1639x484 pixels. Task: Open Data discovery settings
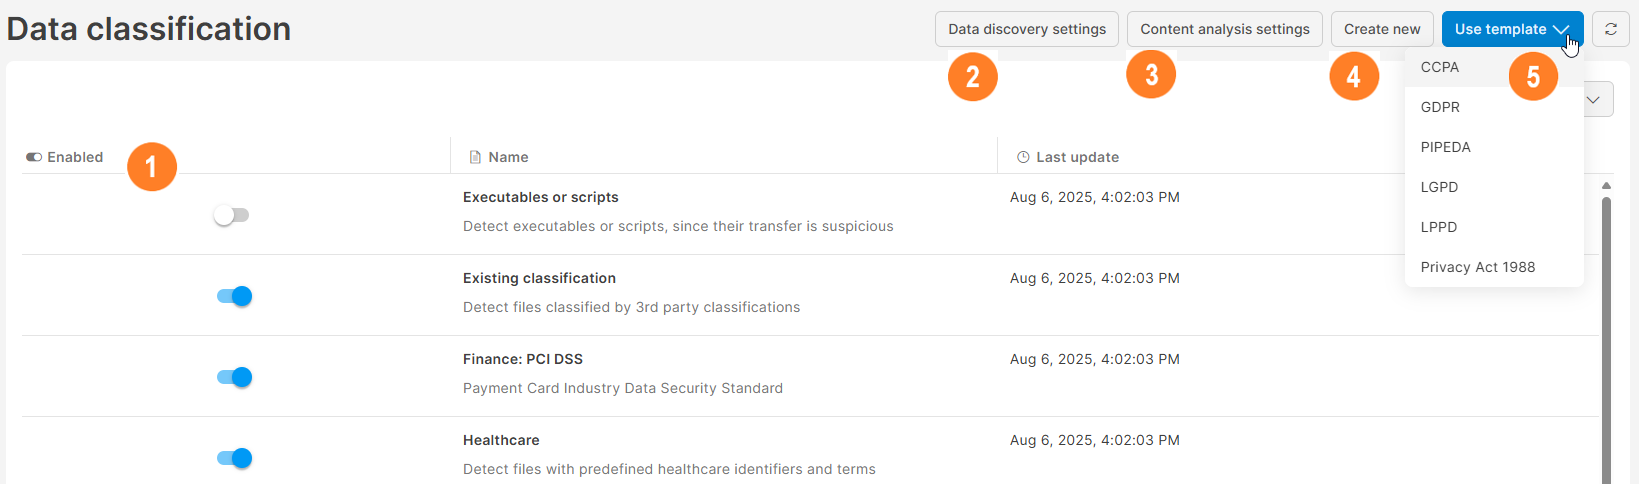coord(1027,29)
